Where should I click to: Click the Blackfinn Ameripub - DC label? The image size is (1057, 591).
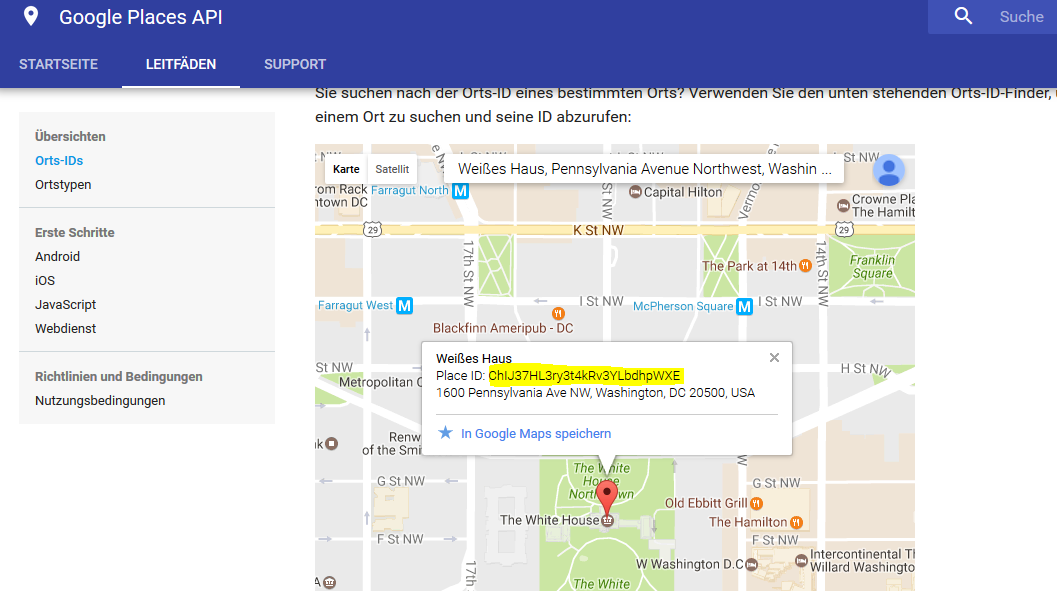click(x=503, y=328)
